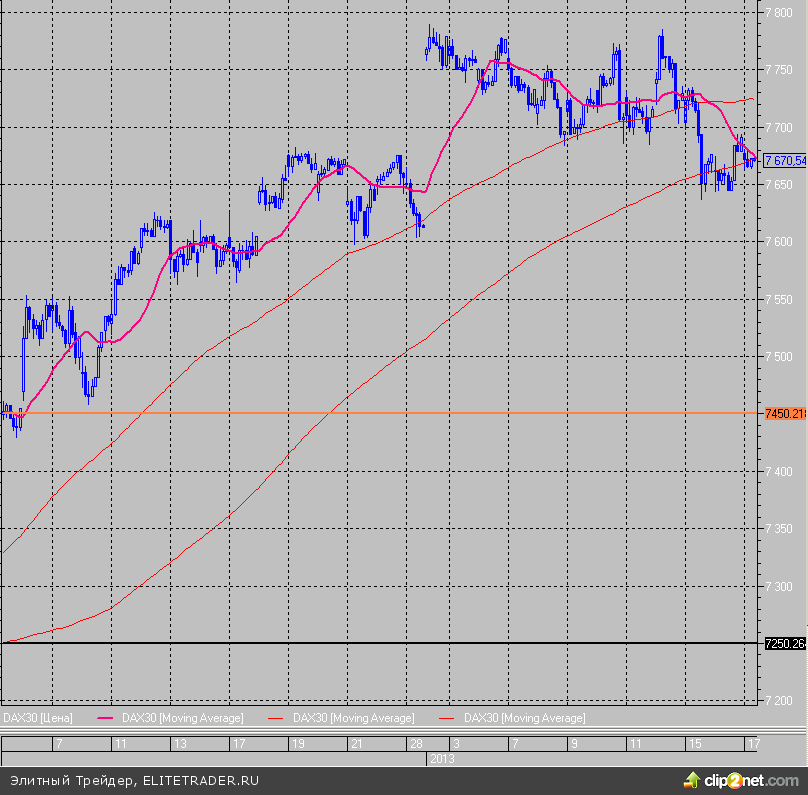
Task: Click date marker 19 on the time axis
Action: 298,744
